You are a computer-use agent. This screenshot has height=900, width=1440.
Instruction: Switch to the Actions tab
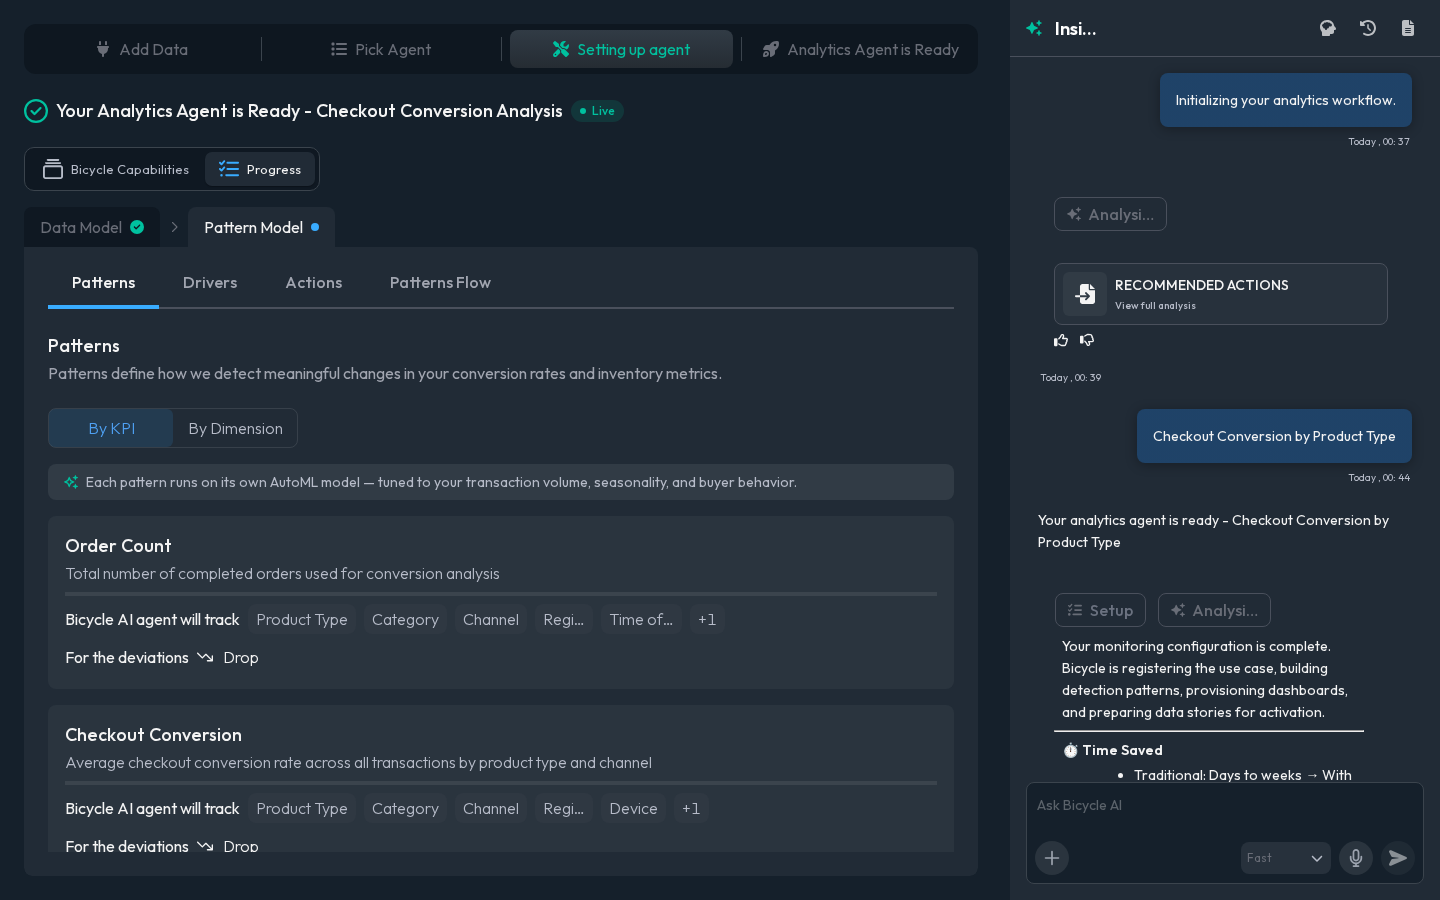314,283
